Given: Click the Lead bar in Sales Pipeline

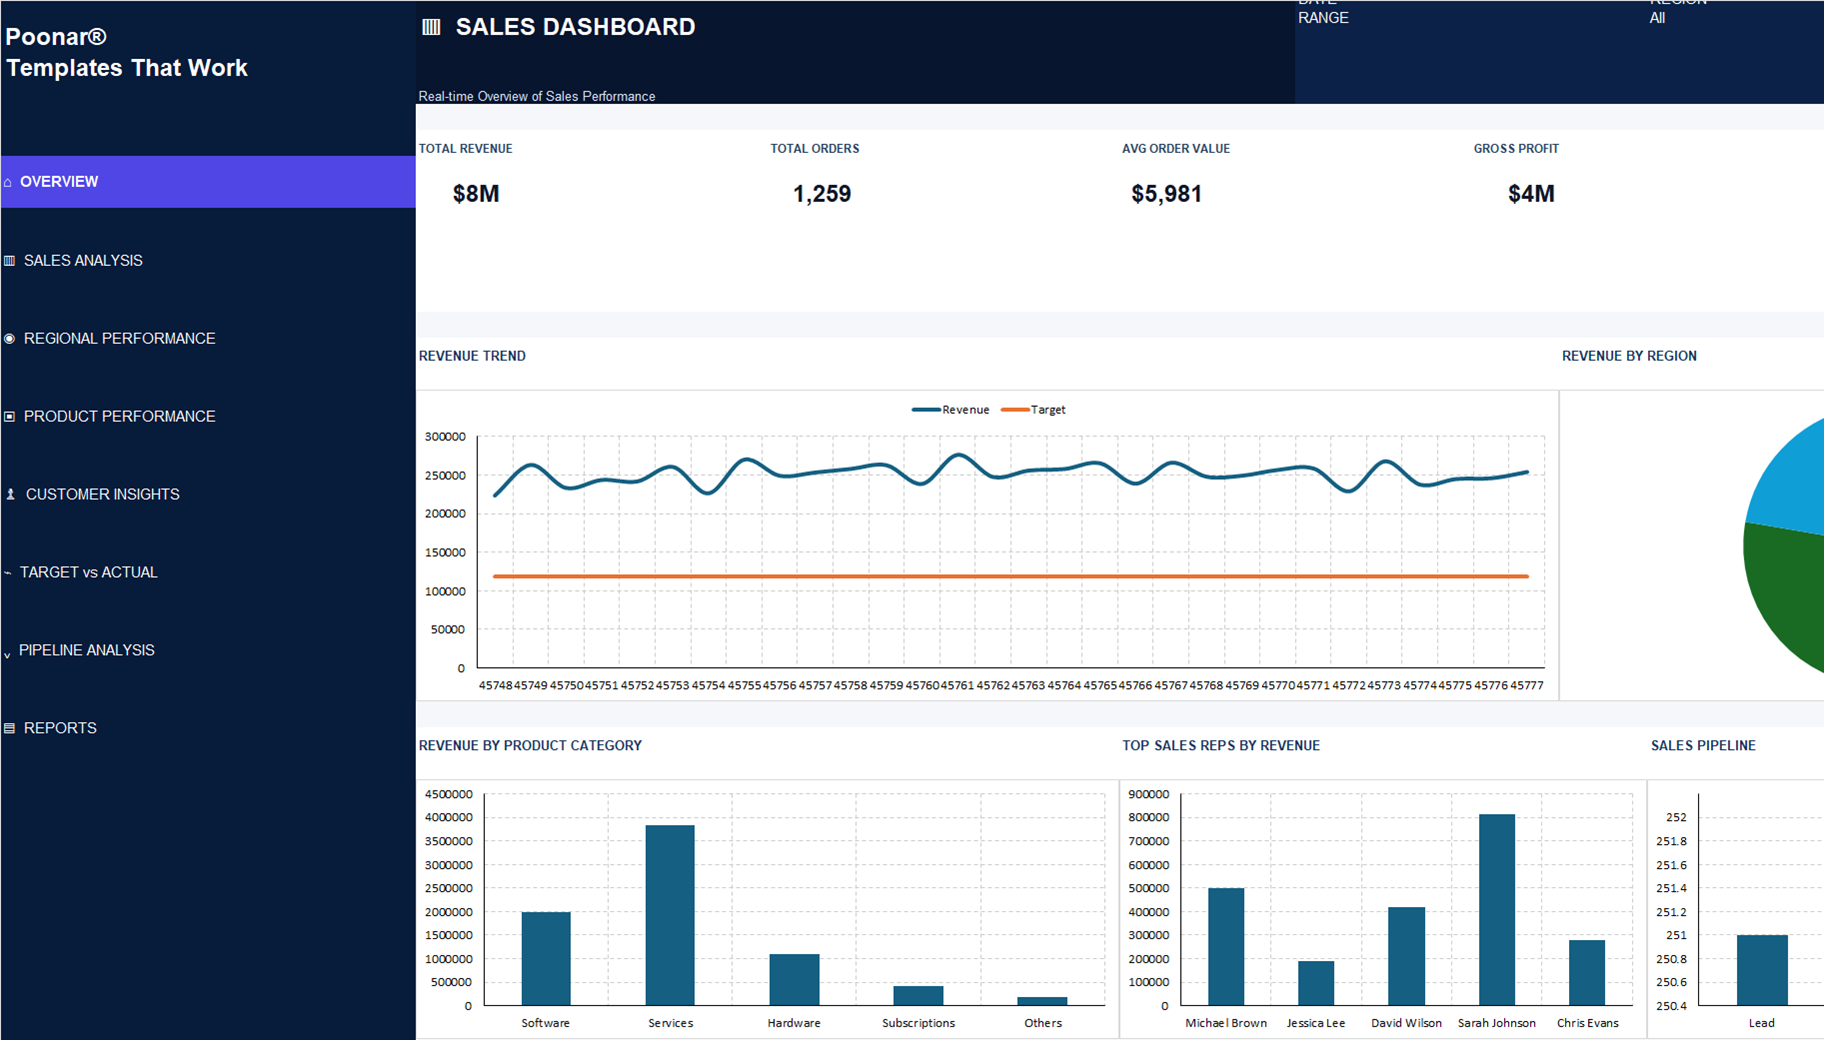Looking at the screenshot, I should [1762, 970].
